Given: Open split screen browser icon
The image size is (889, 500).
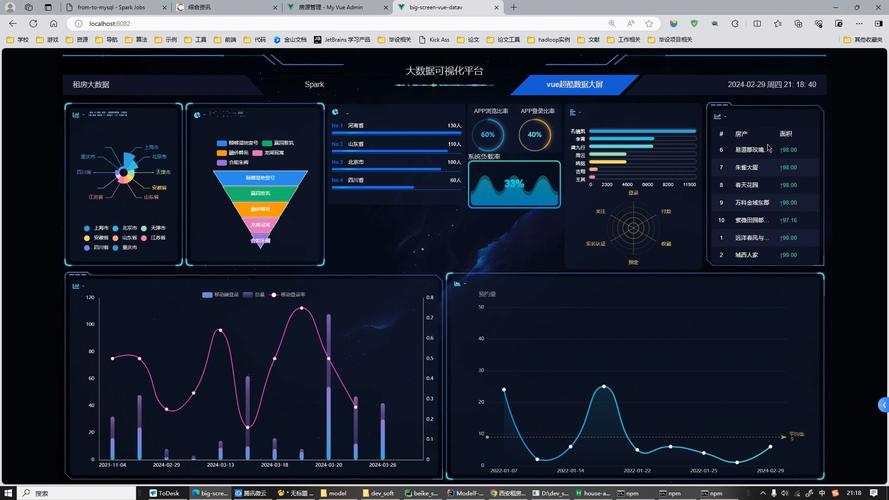Looking at the screenshot, I should click(757, 24).
